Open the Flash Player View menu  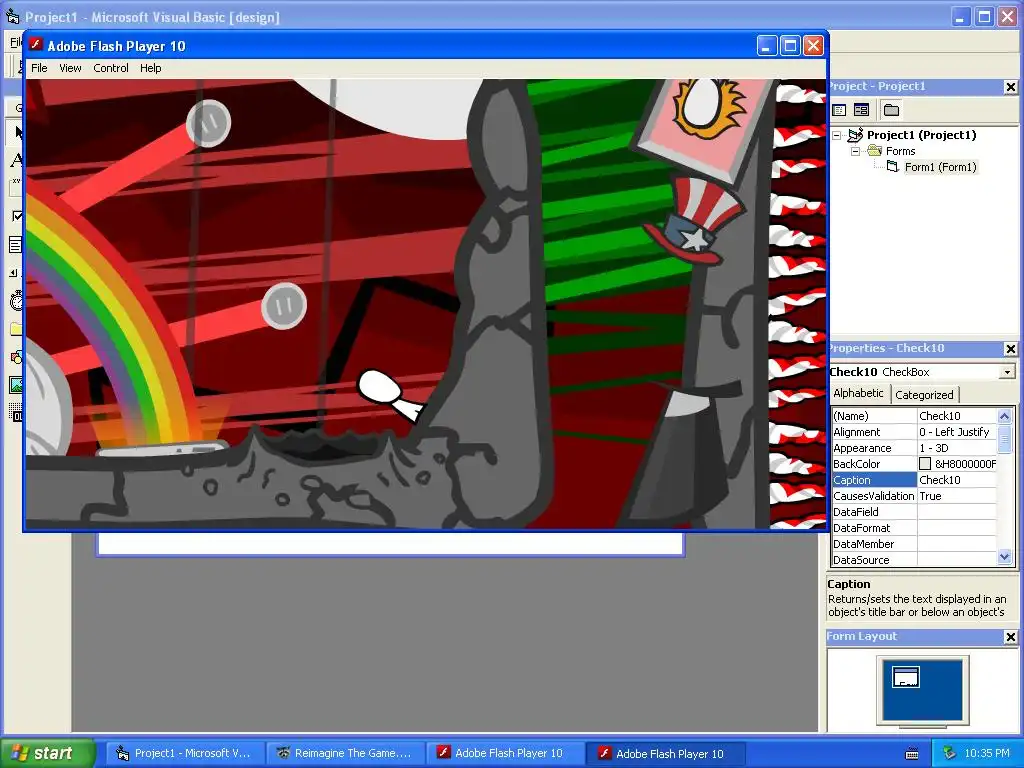[x=70, y=68]
